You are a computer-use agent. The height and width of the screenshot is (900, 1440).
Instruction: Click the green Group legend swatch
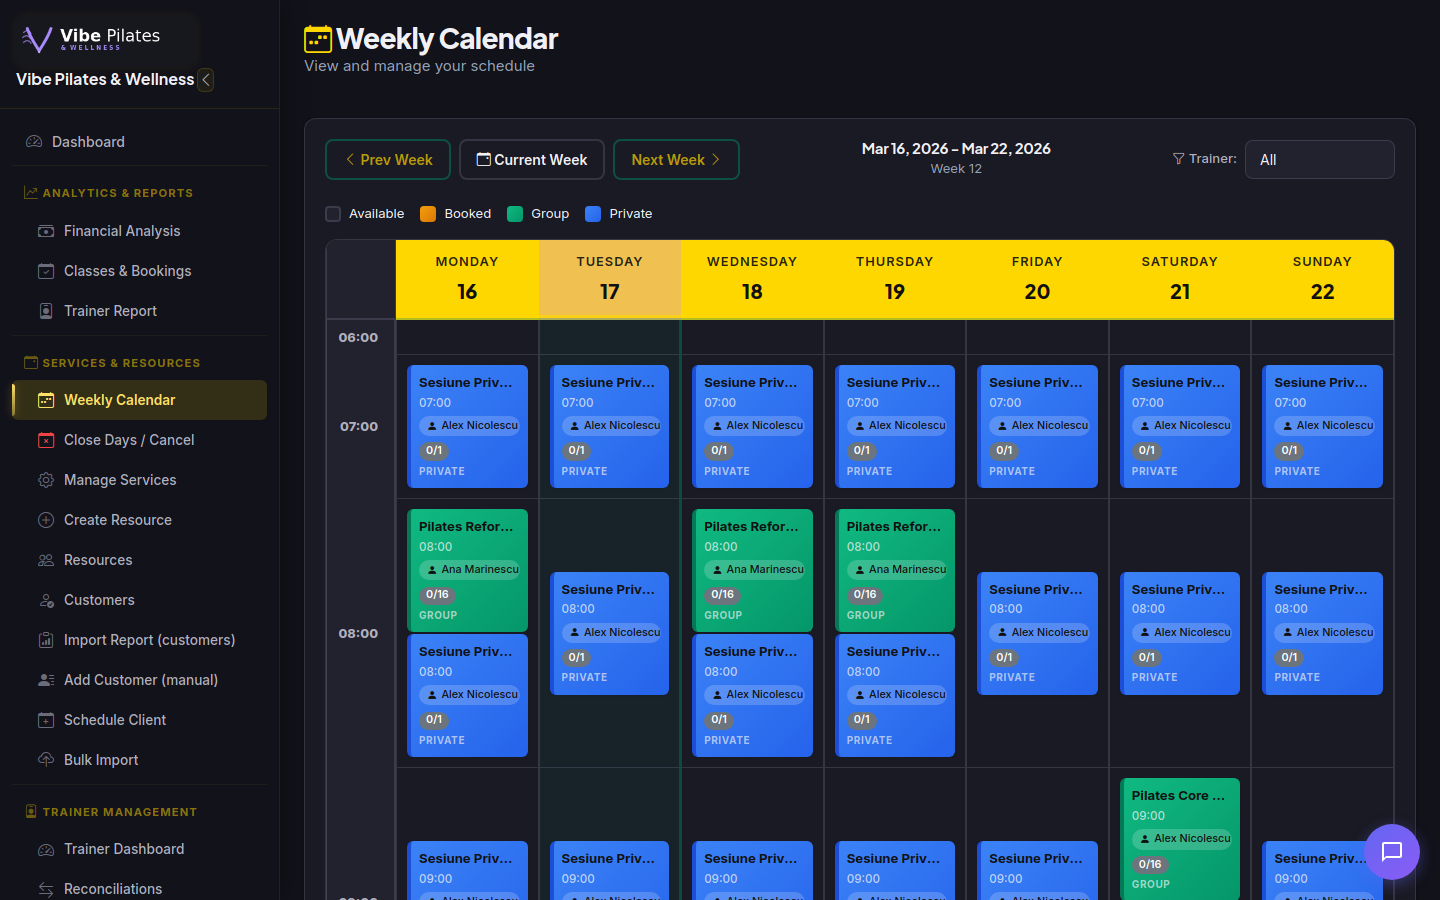click(515, 214)
